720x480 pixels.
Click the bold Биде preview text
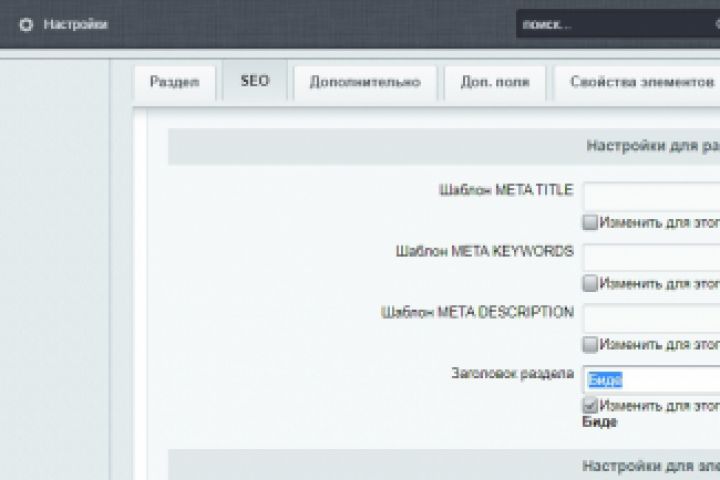pos(600,422)
